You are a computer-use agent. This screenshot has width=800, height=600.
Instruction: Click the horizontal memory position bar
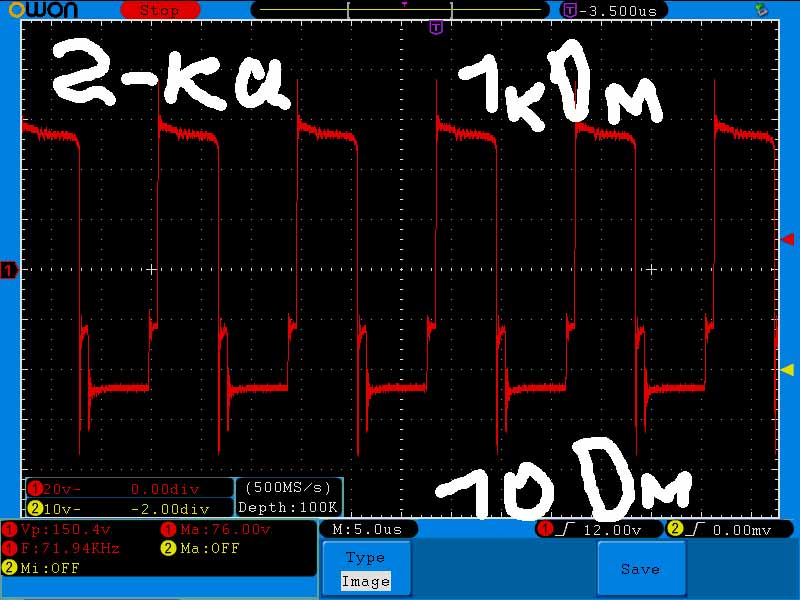pos(401,10)
